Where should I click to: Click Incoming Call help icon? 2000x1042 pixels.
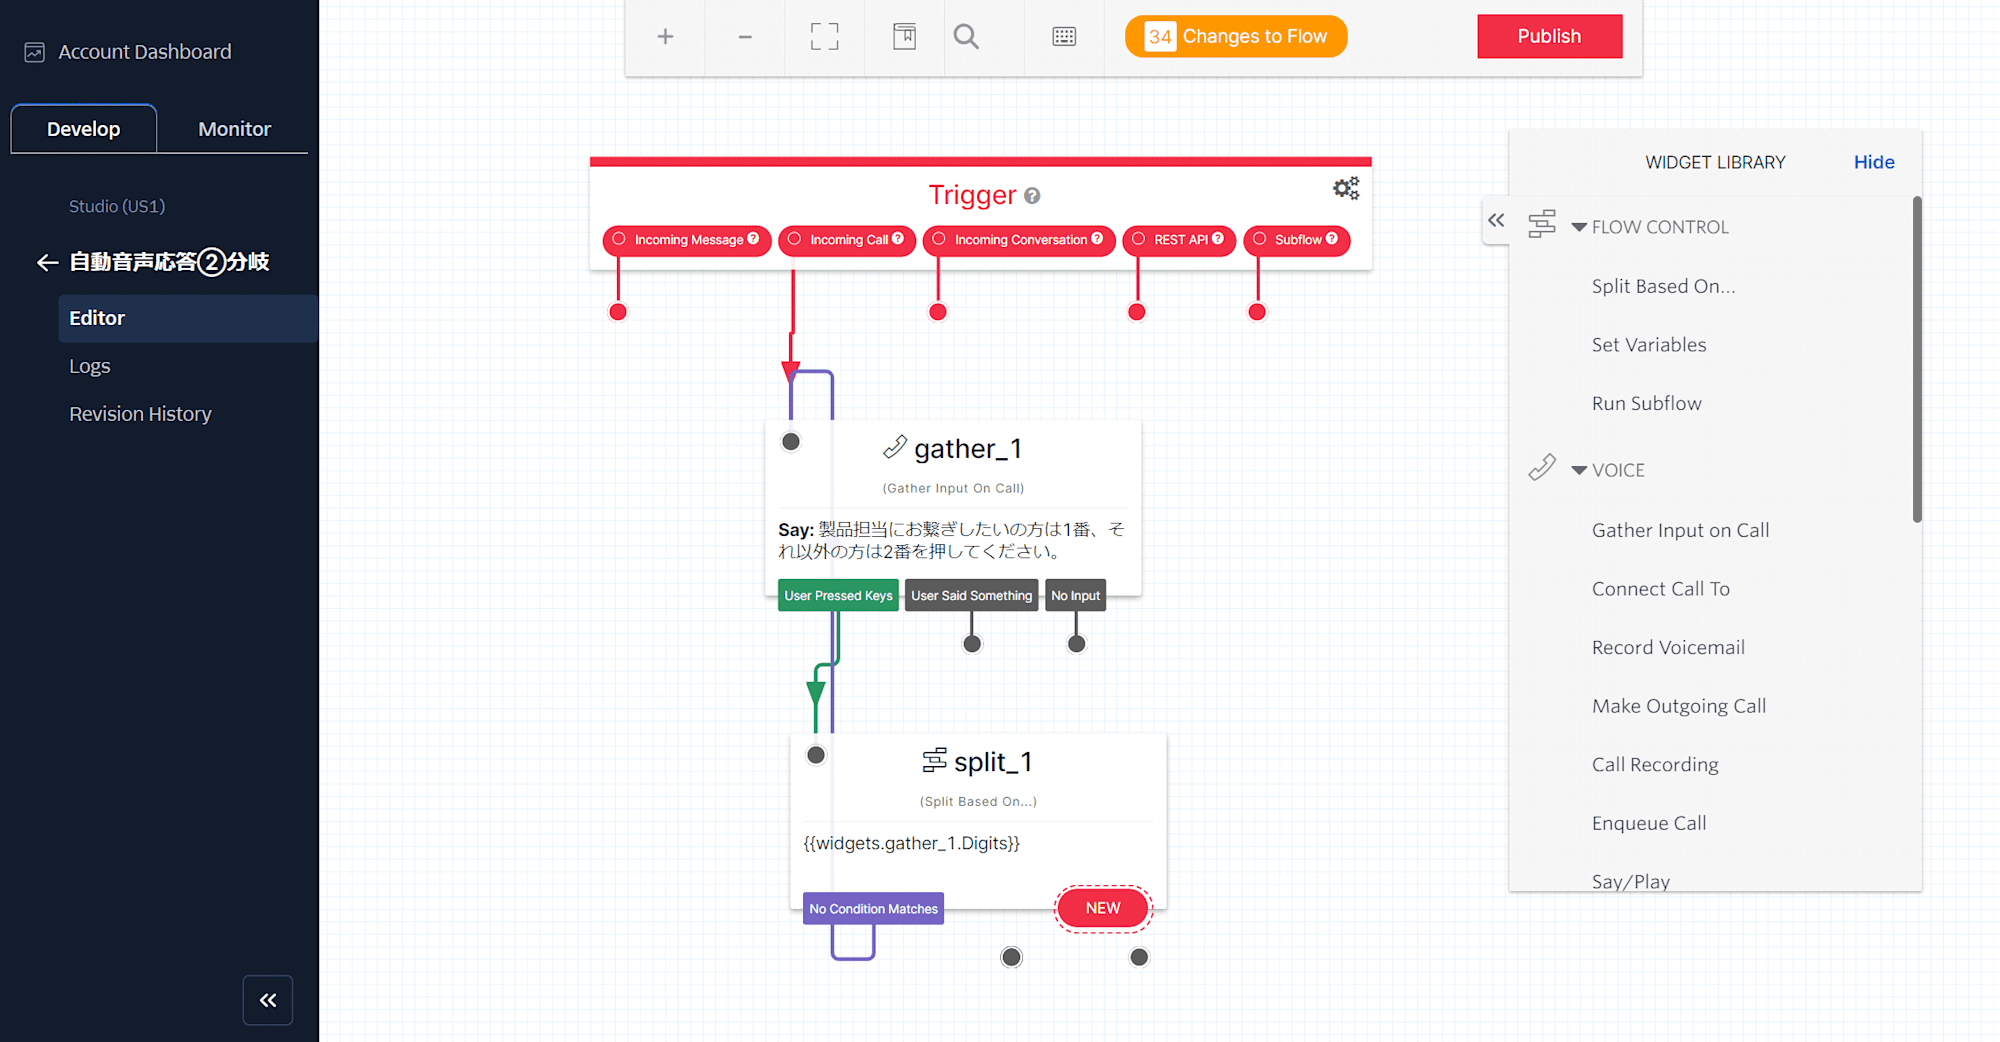coord(898,239)
